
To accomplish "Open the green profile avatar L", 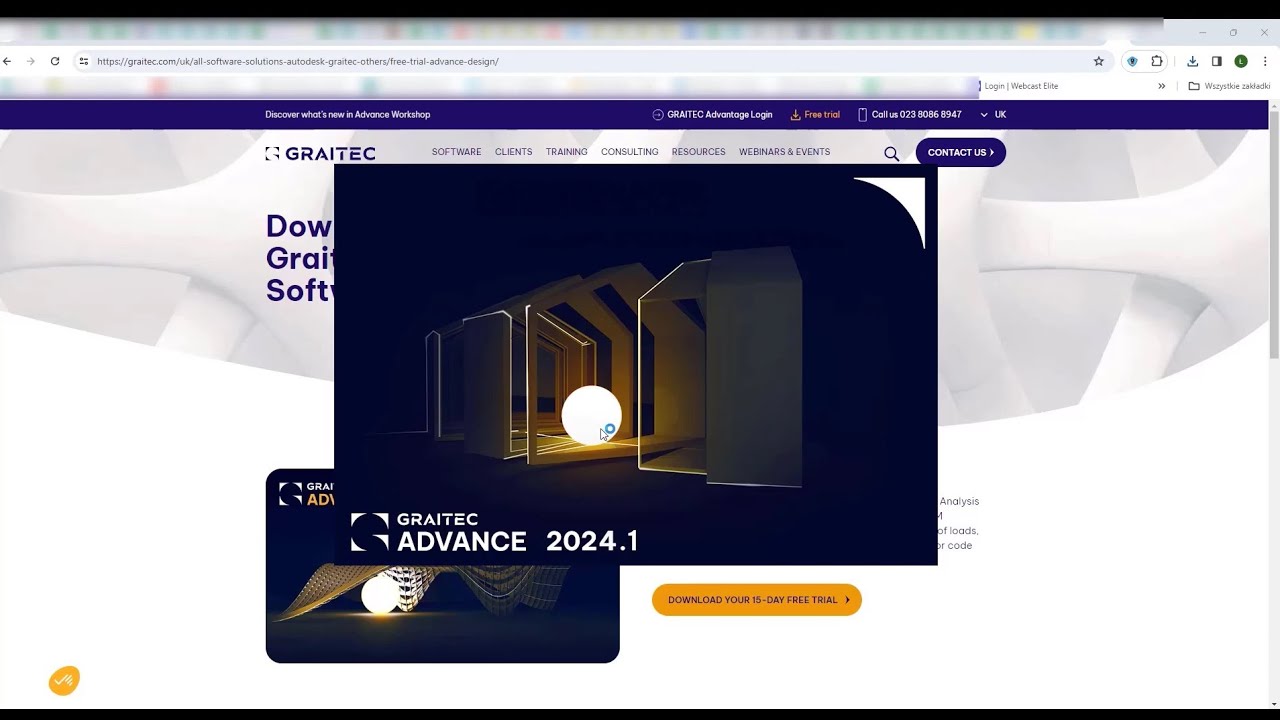I will click(x=1241, y=61).
